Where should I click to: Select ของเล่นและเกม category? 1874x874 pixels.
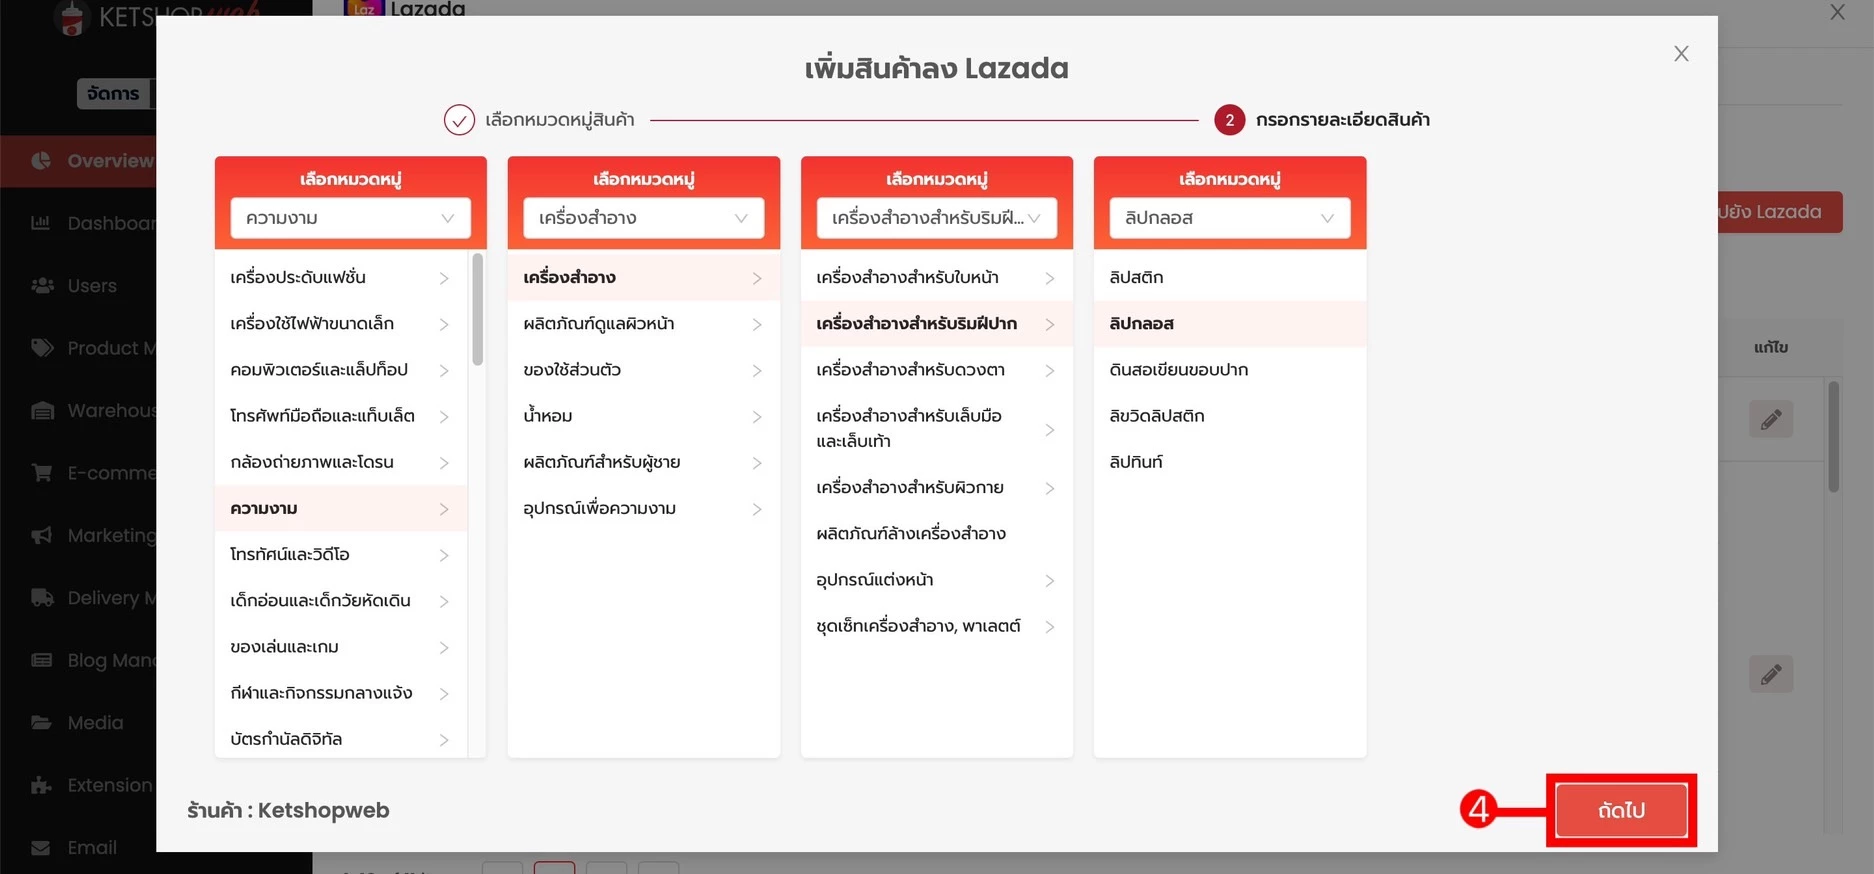point(340,646)
